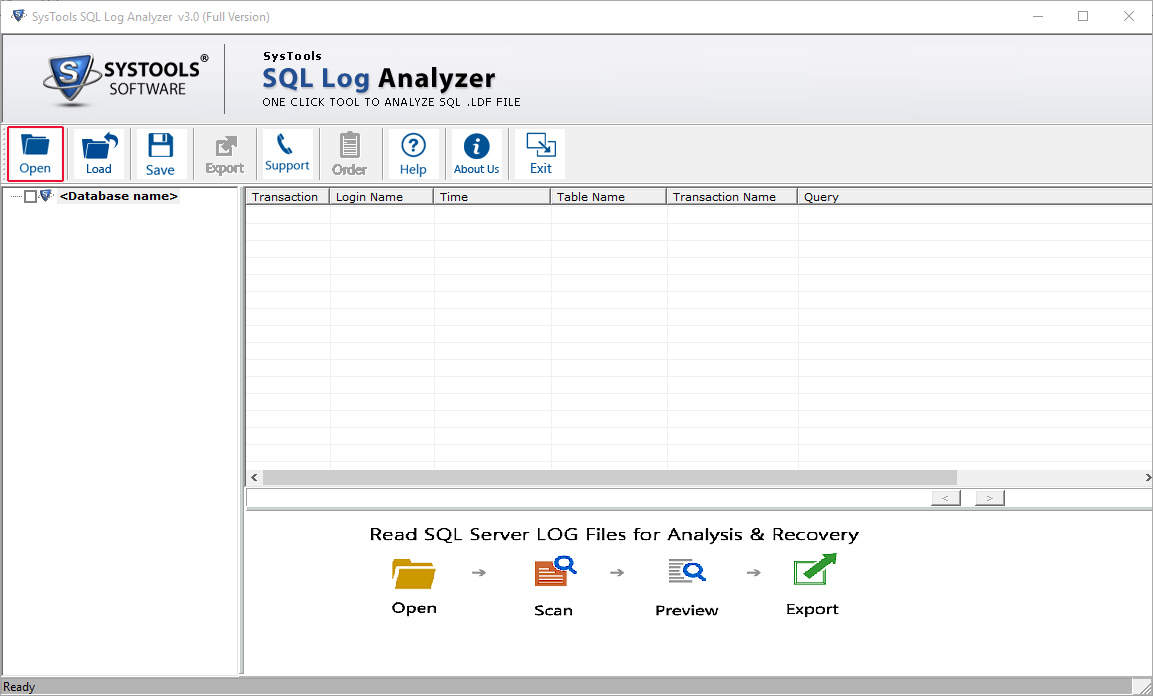Close the SQL Log Analyzer window

tap(1129, 16)
